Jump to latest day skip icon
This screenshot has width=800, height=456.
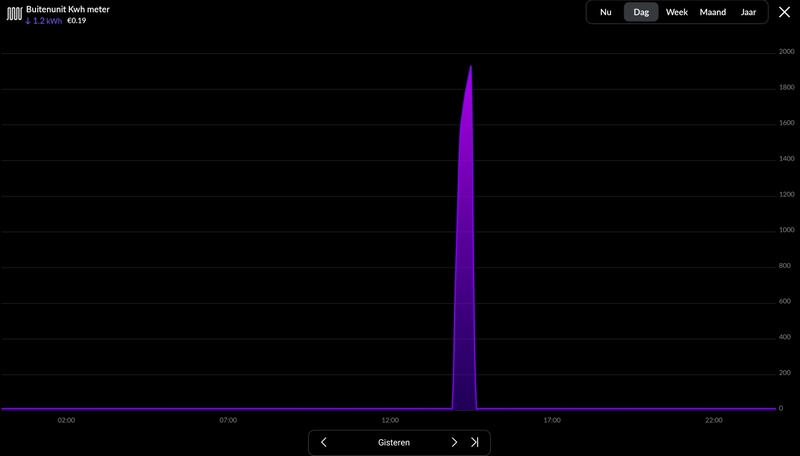(x=474, y=442)
